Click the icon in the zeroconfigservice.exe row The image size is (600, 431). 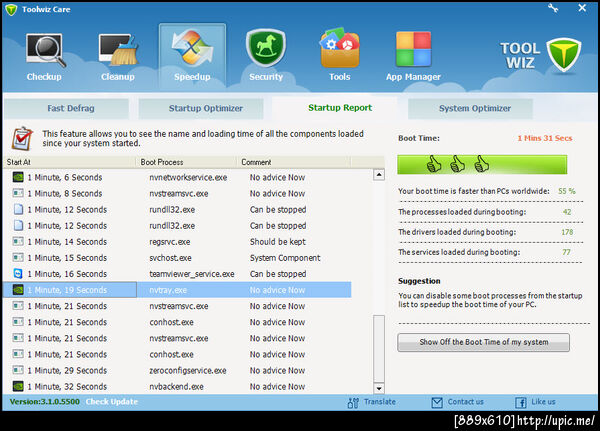click(18, 370)
